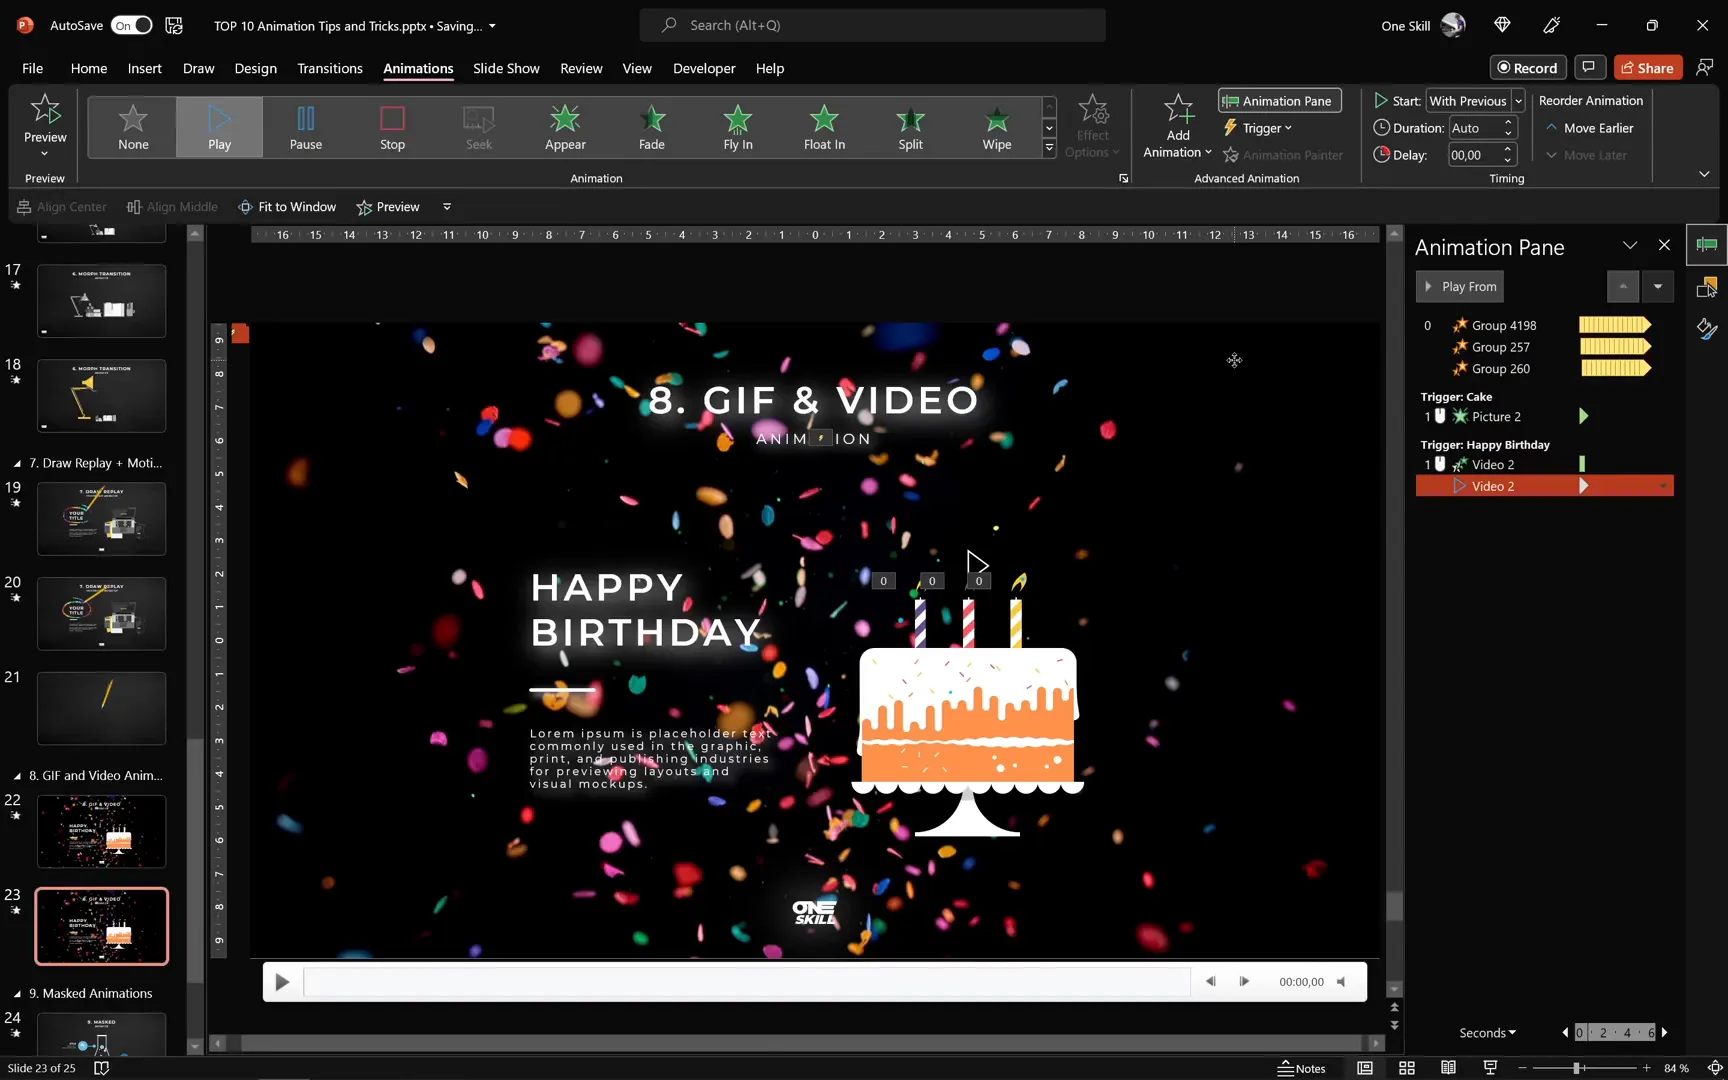
Task: Click the Preview animation star button
Action: 45,125
